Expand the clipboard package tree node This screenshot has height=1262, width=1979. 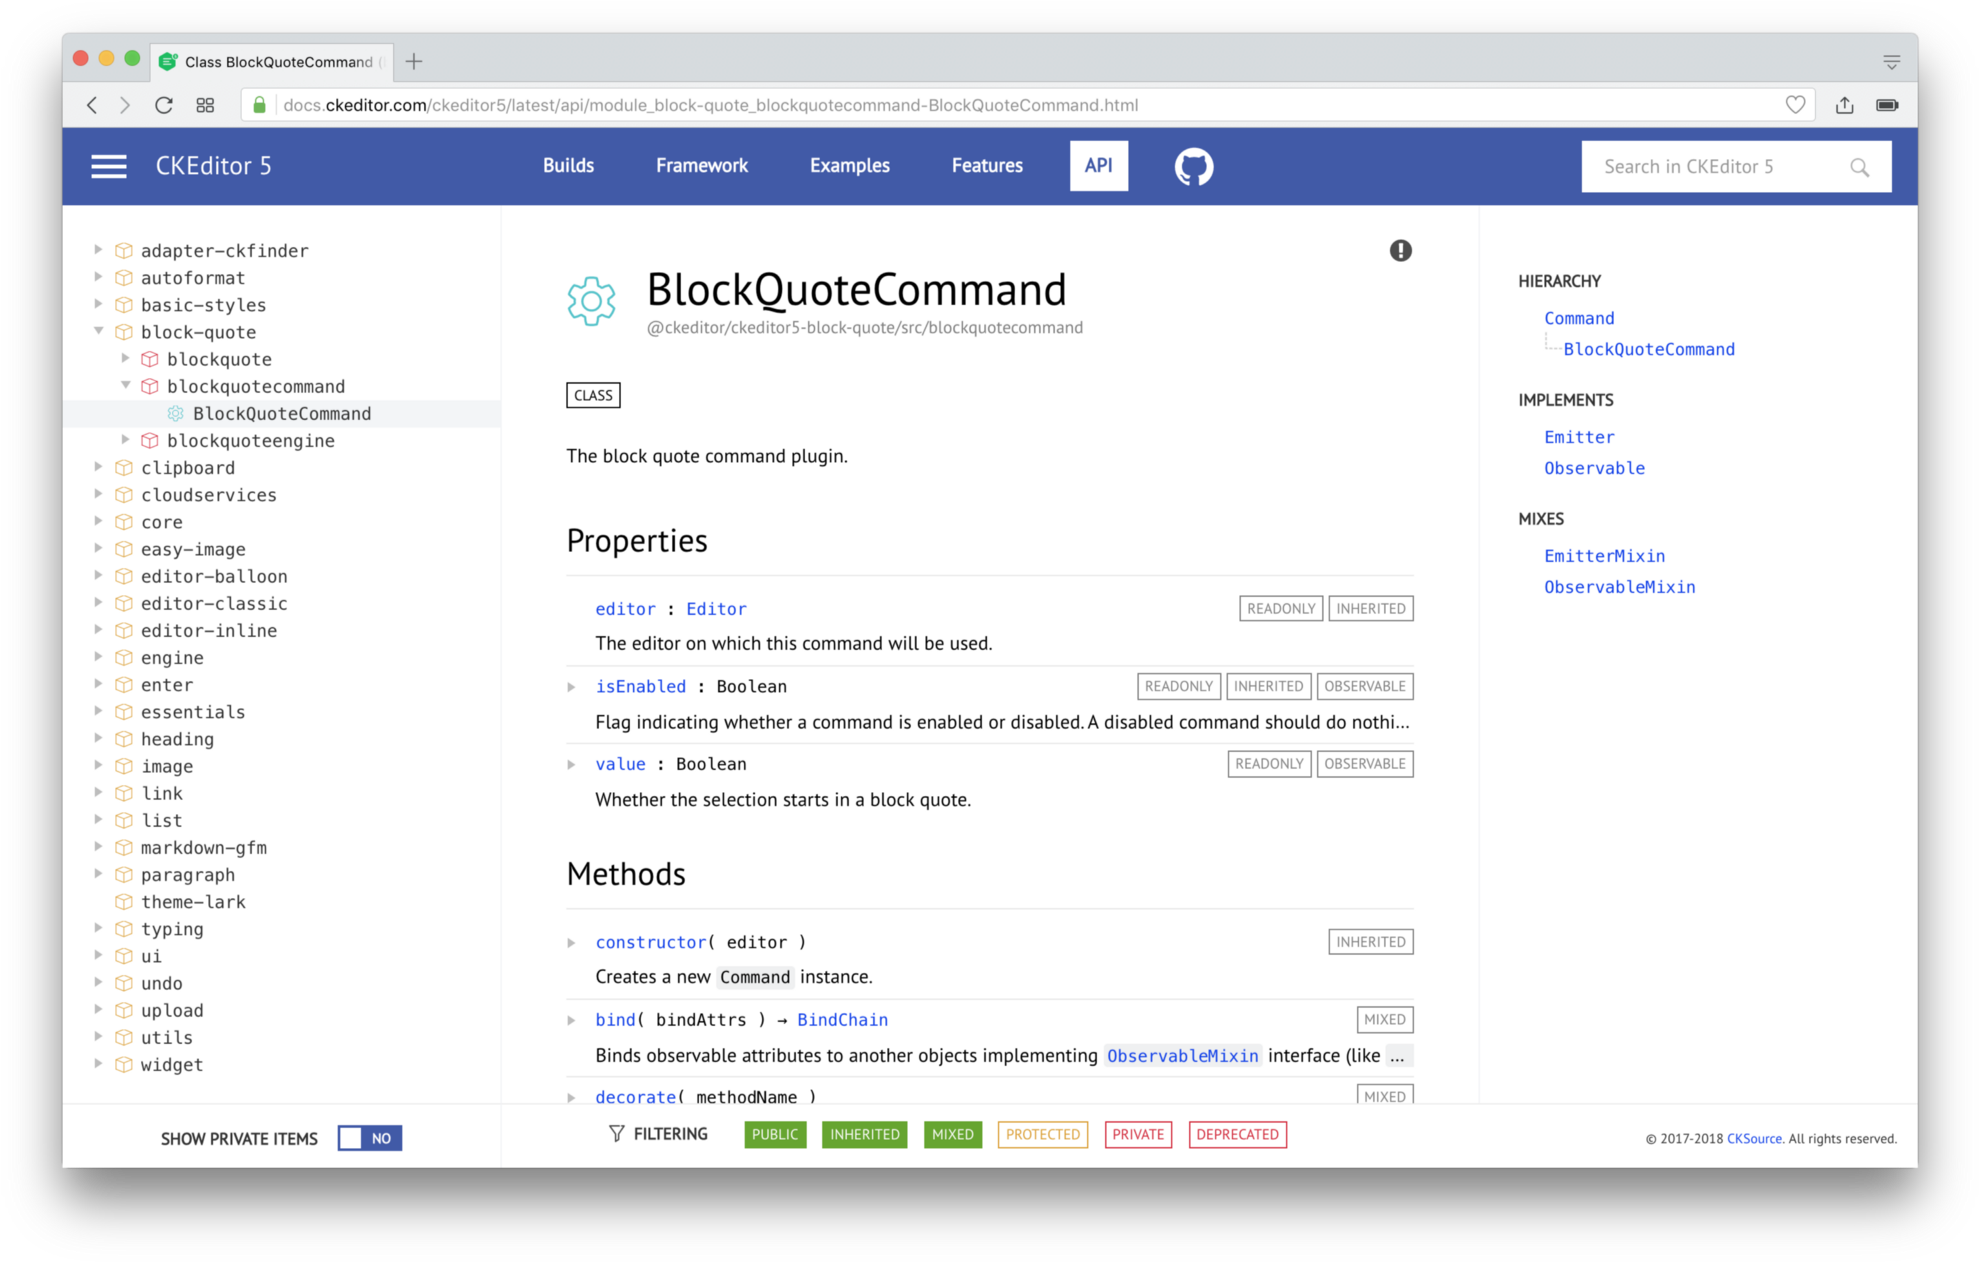click(x=98, y=467)
